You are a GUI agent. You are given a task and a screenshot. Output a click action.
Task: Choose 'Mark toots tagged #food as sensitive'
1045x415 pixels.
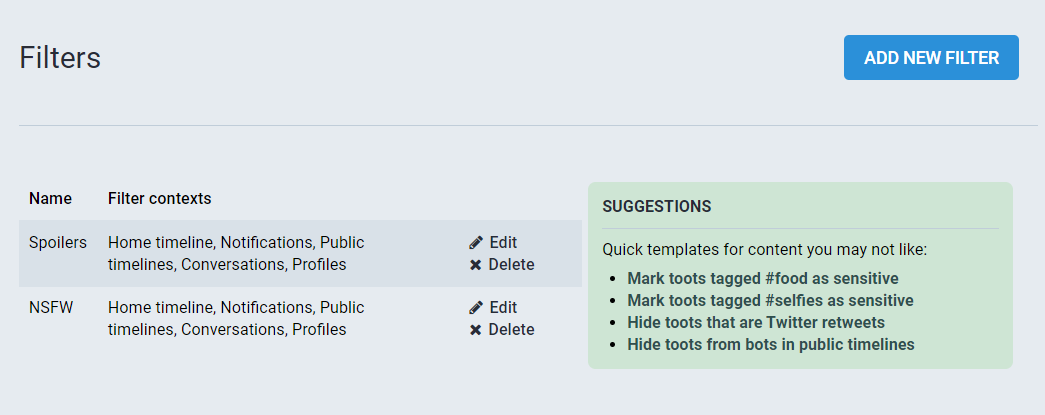(762, 278)
